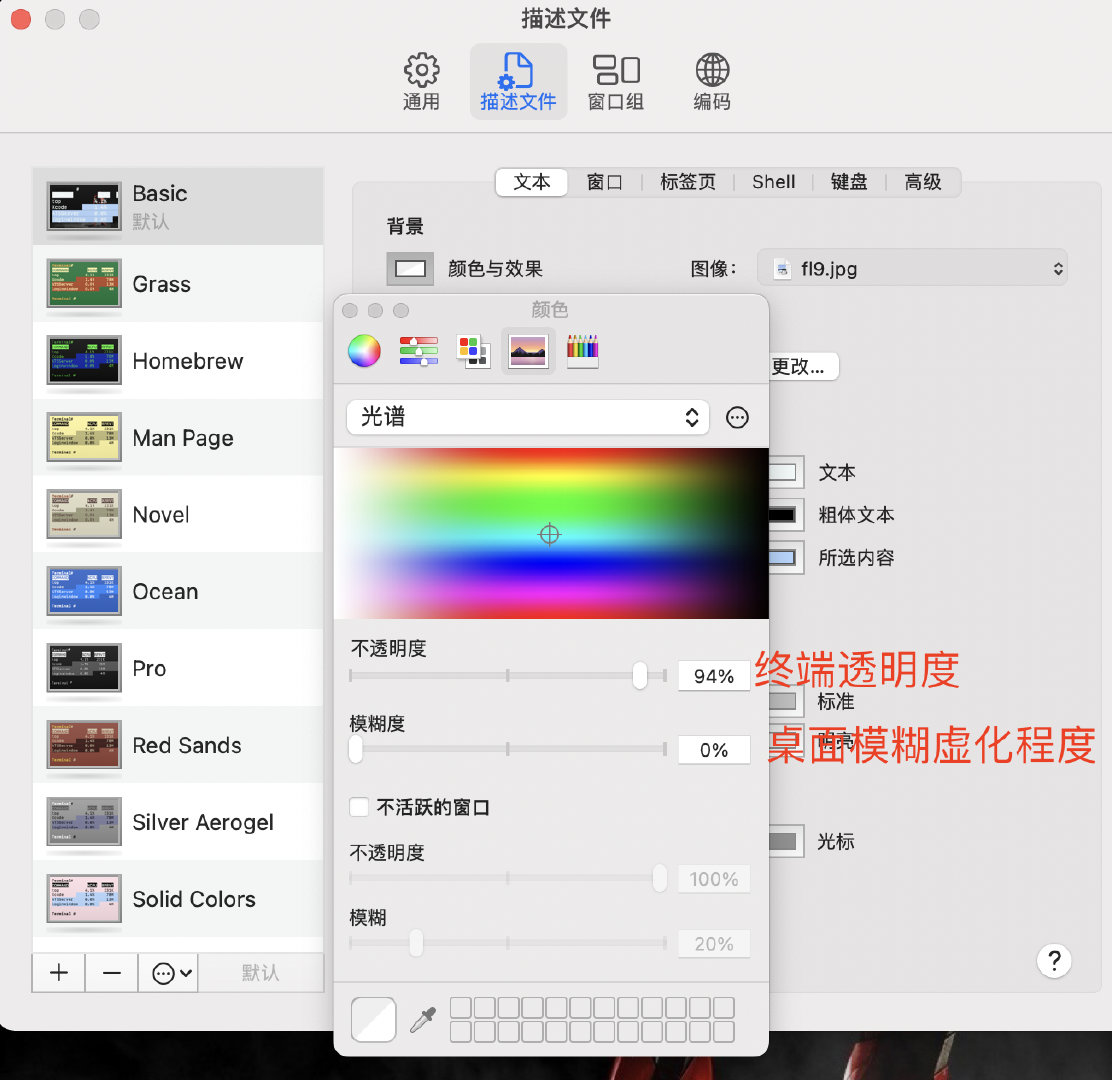Select the image palettes mode
The width and height of the screenshot is (1112, 1080).
point(527,351)
